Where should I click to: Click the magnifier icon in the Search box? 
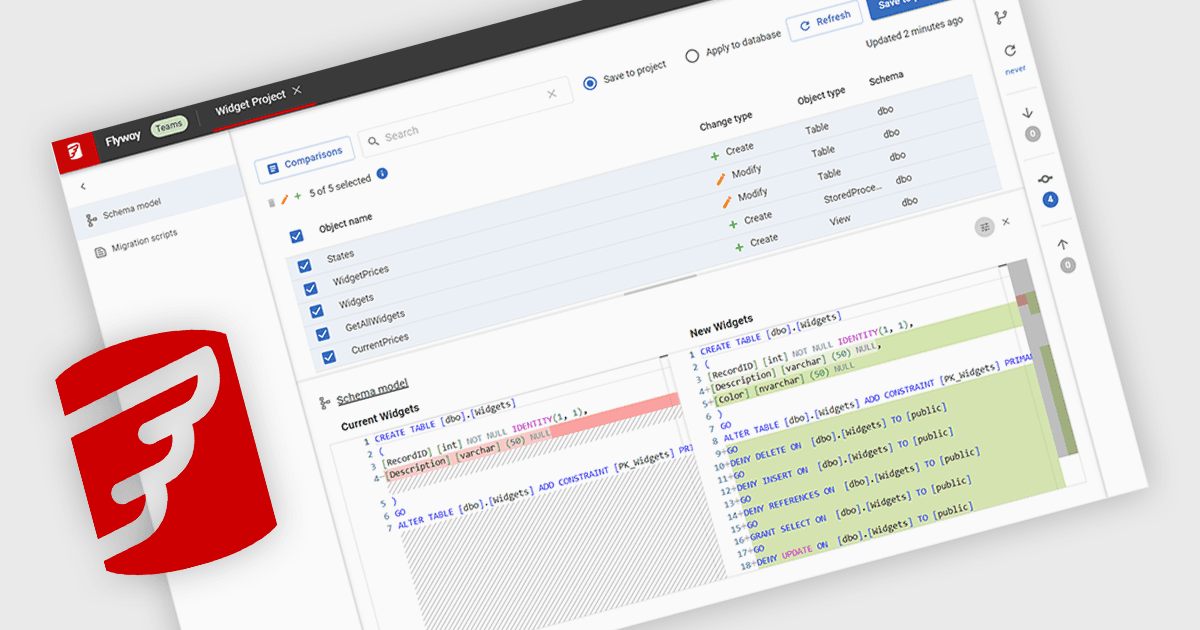[374, 141]
